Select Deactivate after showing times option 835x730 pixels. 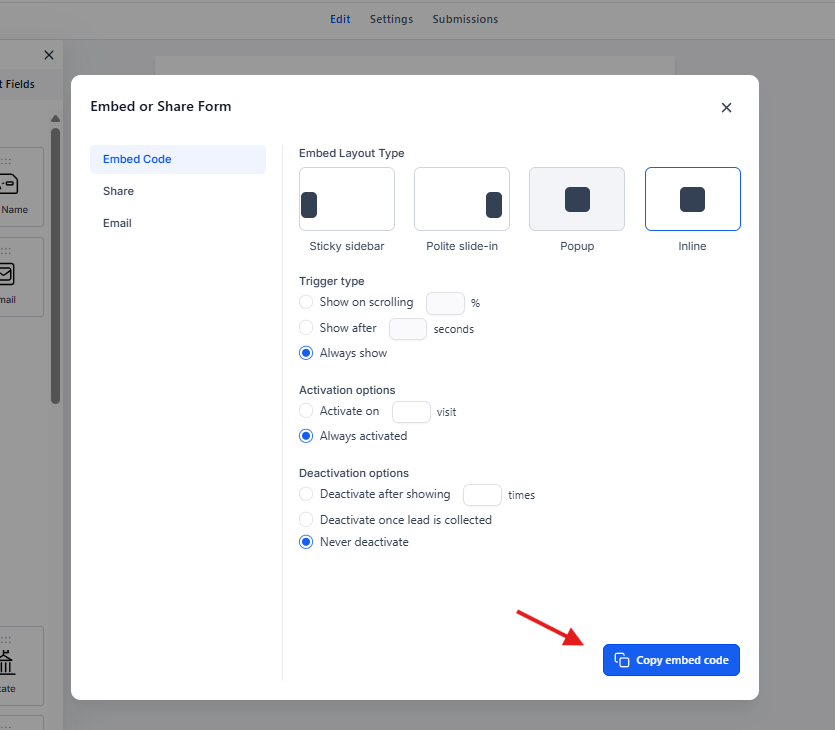307,494
